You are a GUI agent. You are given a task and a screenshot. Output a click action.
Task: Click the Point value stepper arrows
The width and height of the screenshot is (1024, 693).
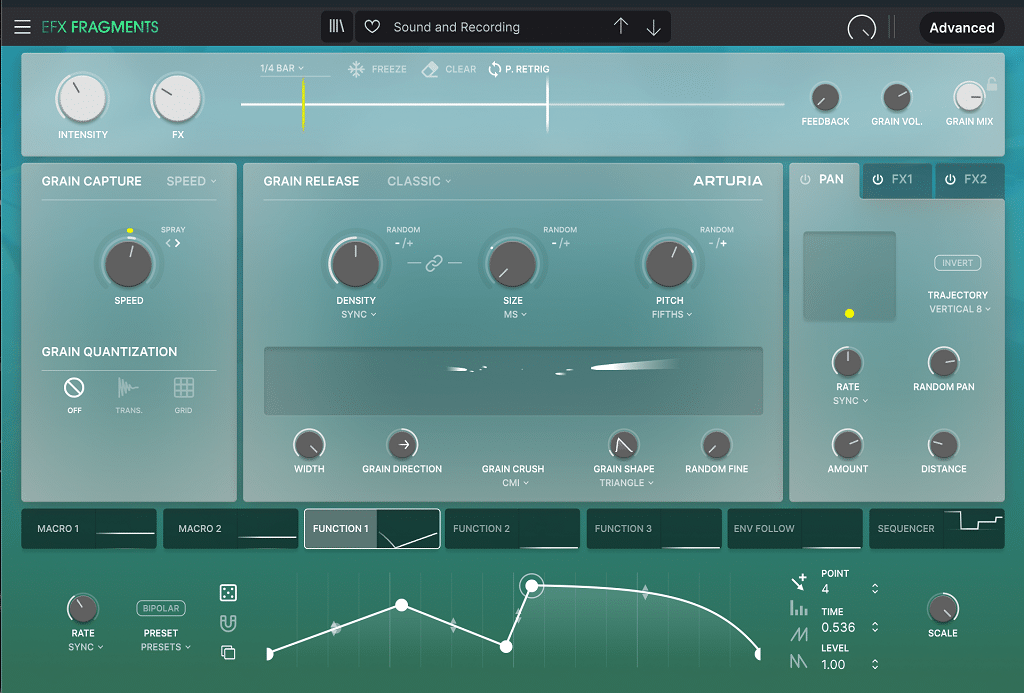coord(874,588)
